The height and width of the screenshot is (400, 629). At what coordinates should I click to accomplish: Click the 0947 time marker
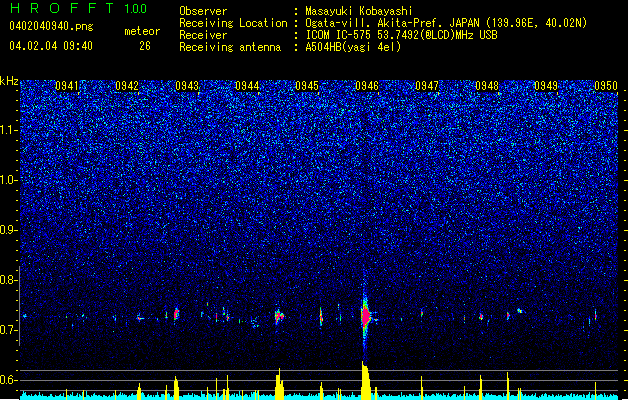(x=427, y=86)
